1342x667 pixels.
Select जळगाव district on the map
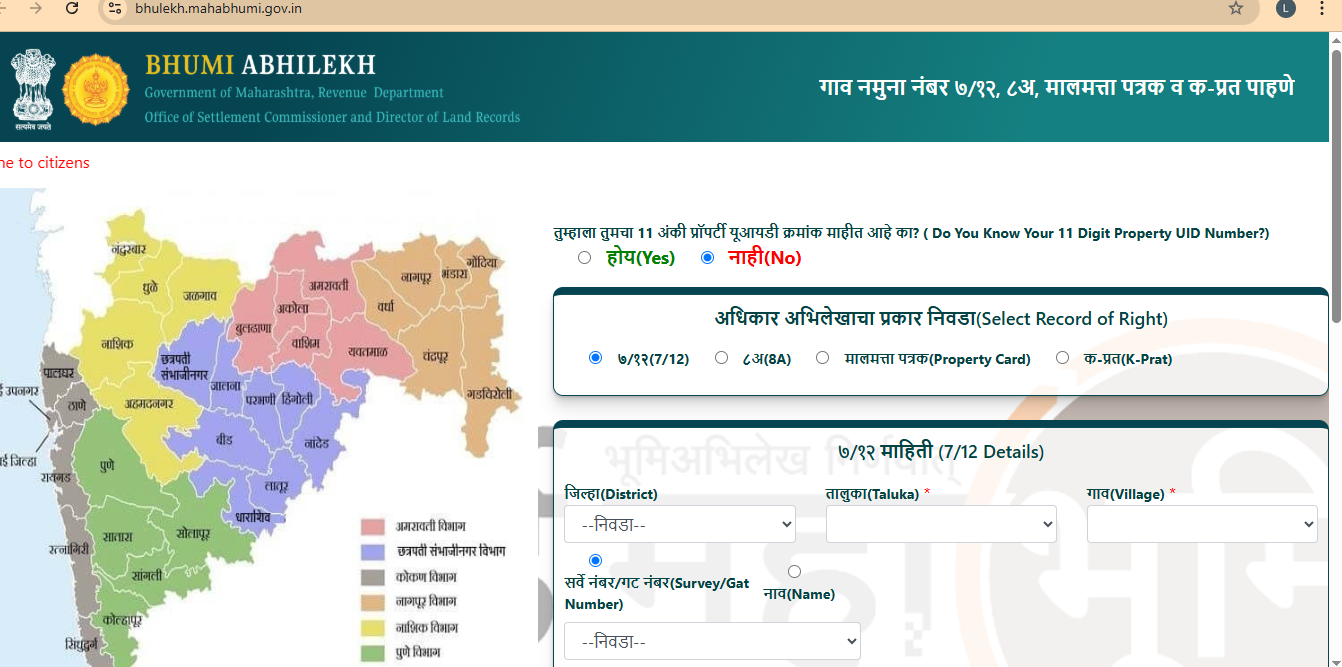click(x=201, y=296)
